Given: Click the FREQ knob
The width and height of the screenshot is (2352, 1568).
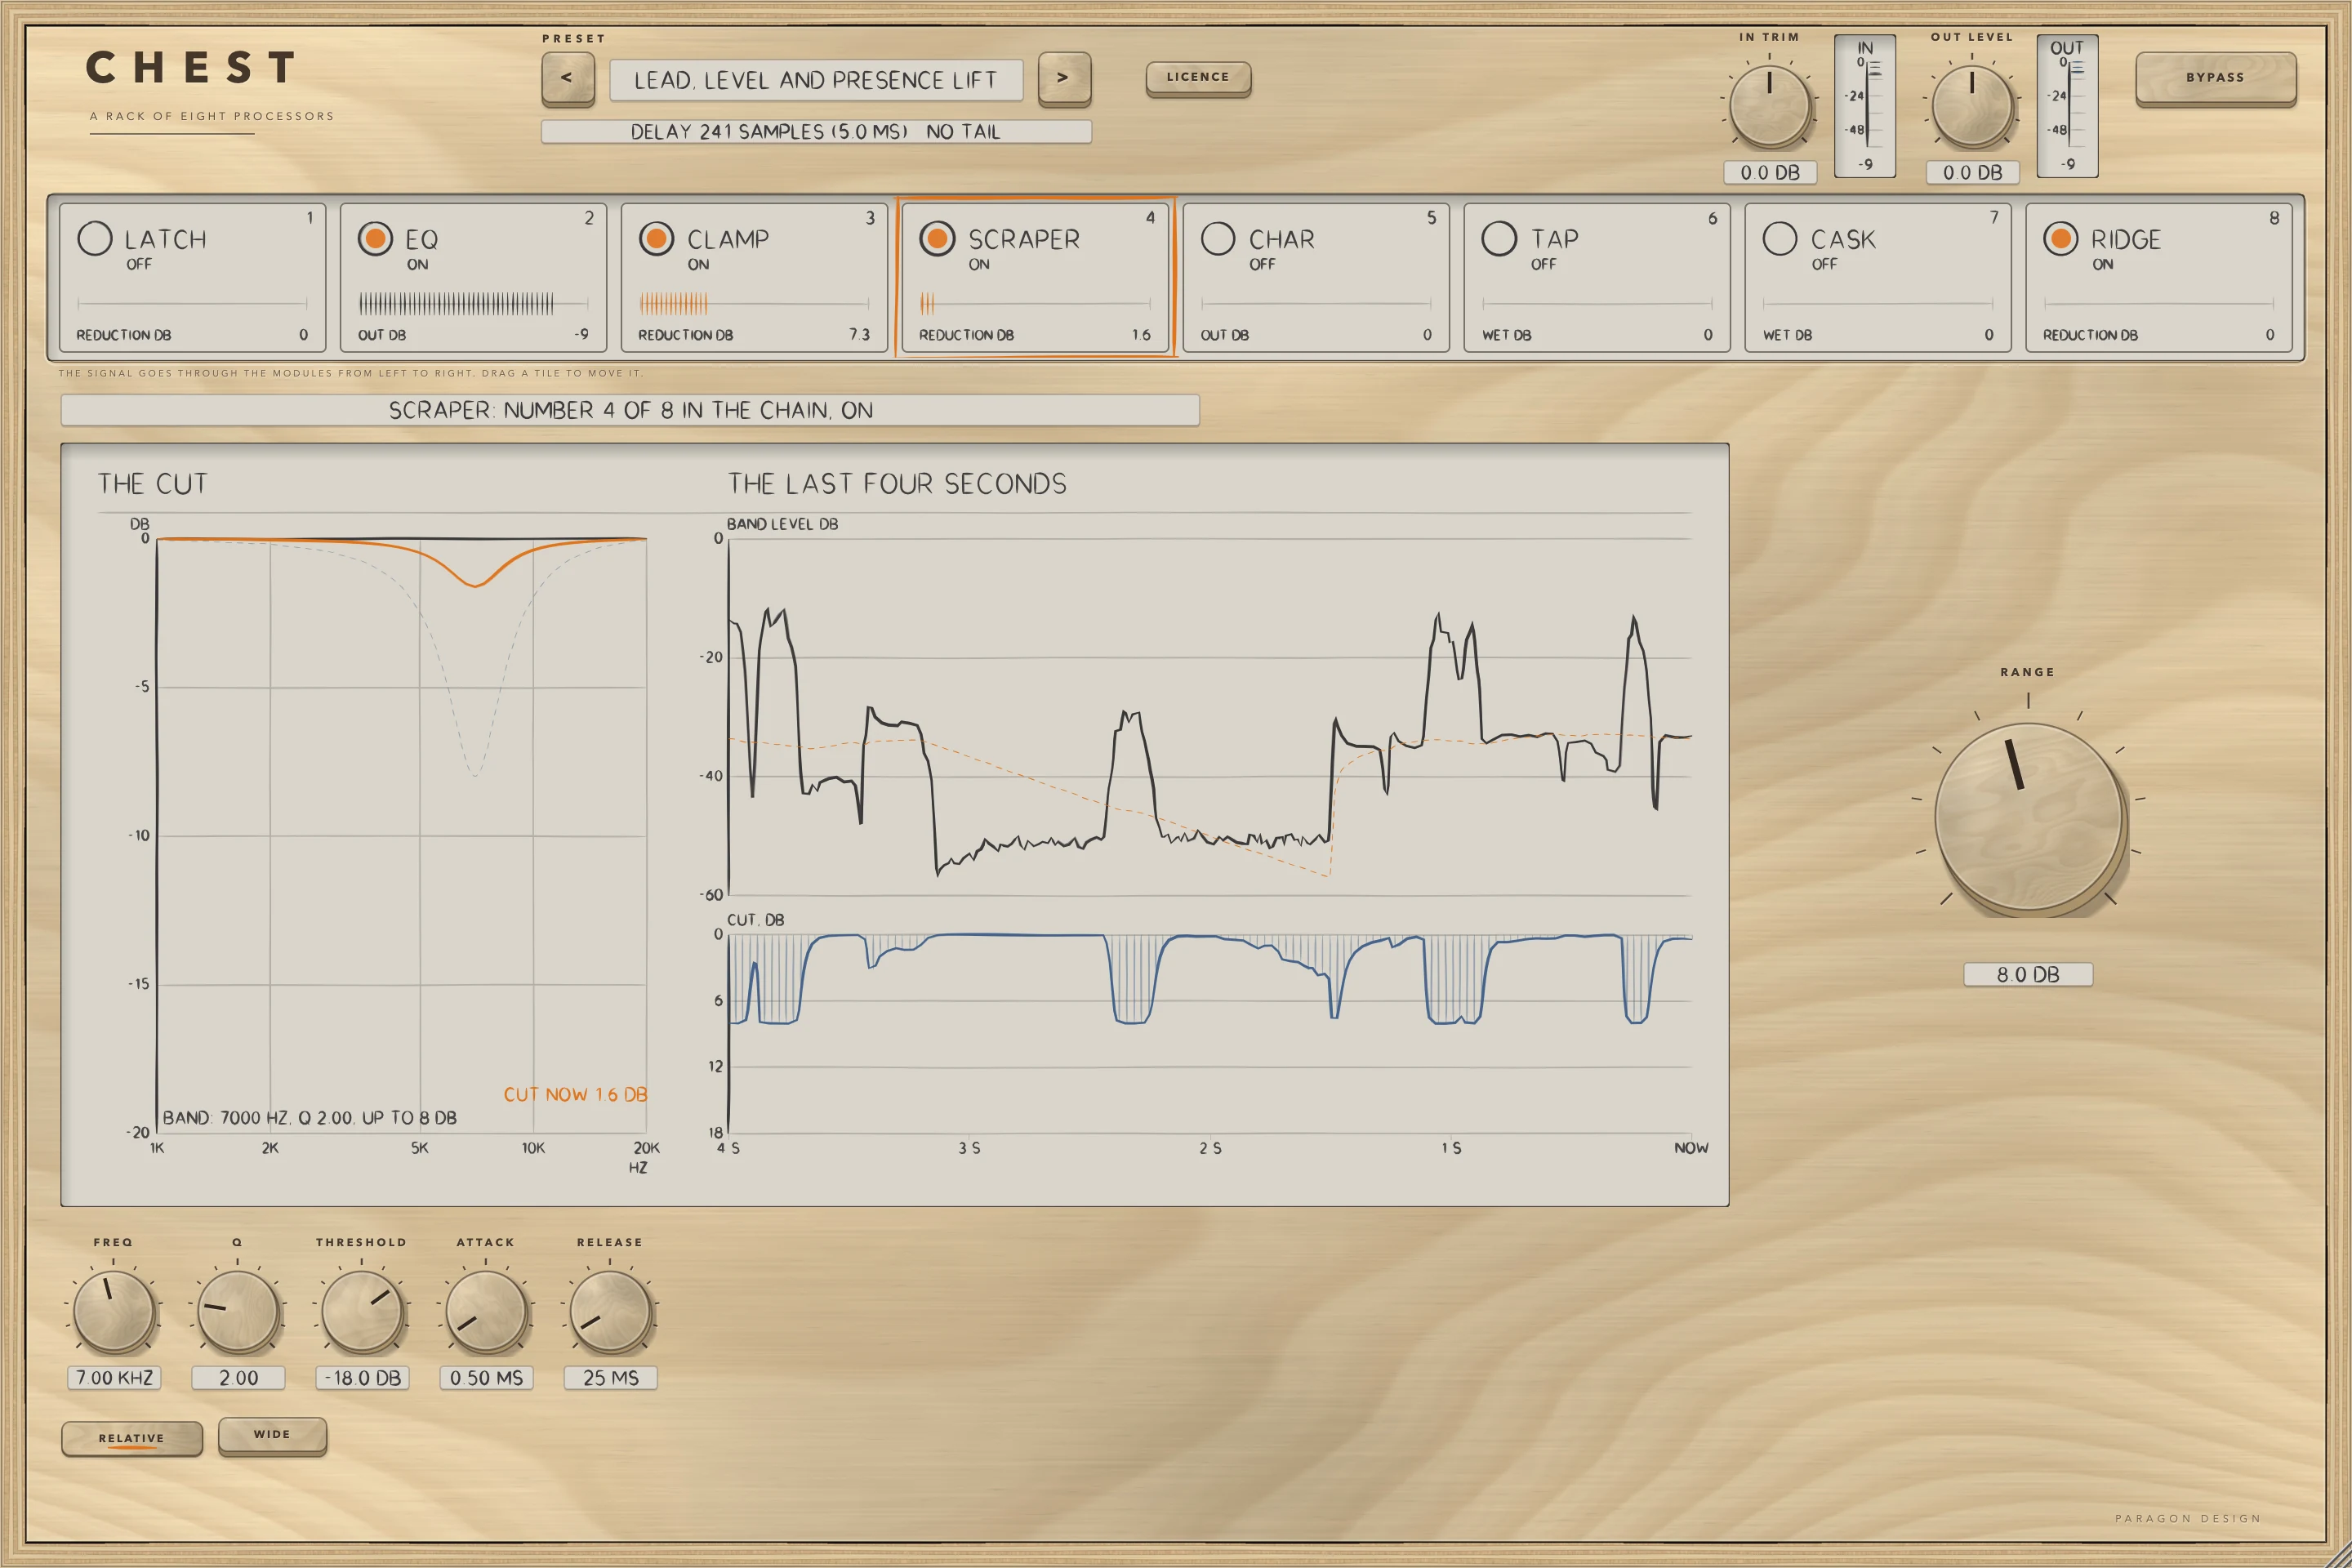Looking at the screenshot, I should (x=114, y=1311).
